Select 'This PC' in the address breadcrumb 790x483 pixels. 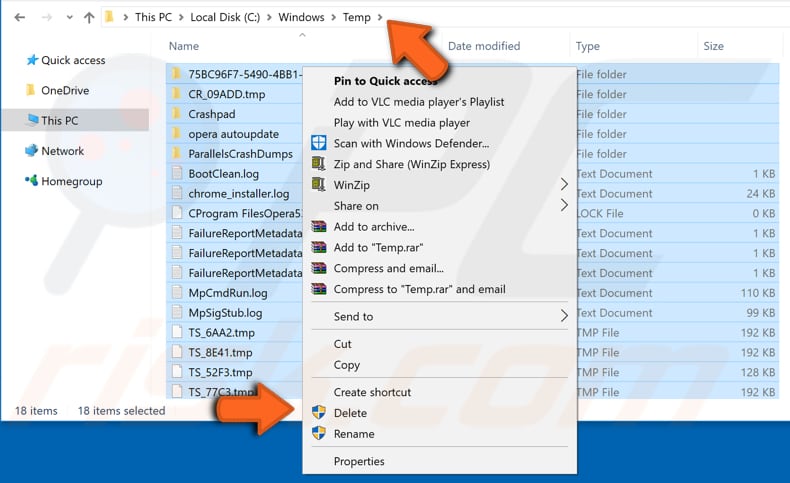click(154, 17)
